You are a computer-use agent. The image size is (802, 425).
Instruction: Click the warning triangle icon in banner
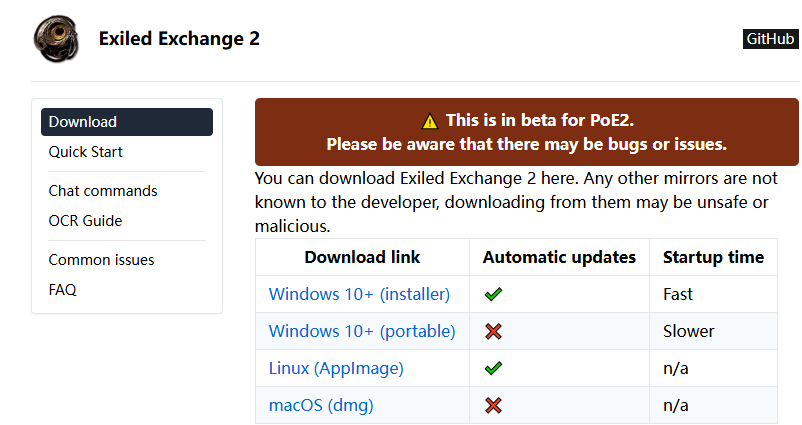click(x=430, y=121)
